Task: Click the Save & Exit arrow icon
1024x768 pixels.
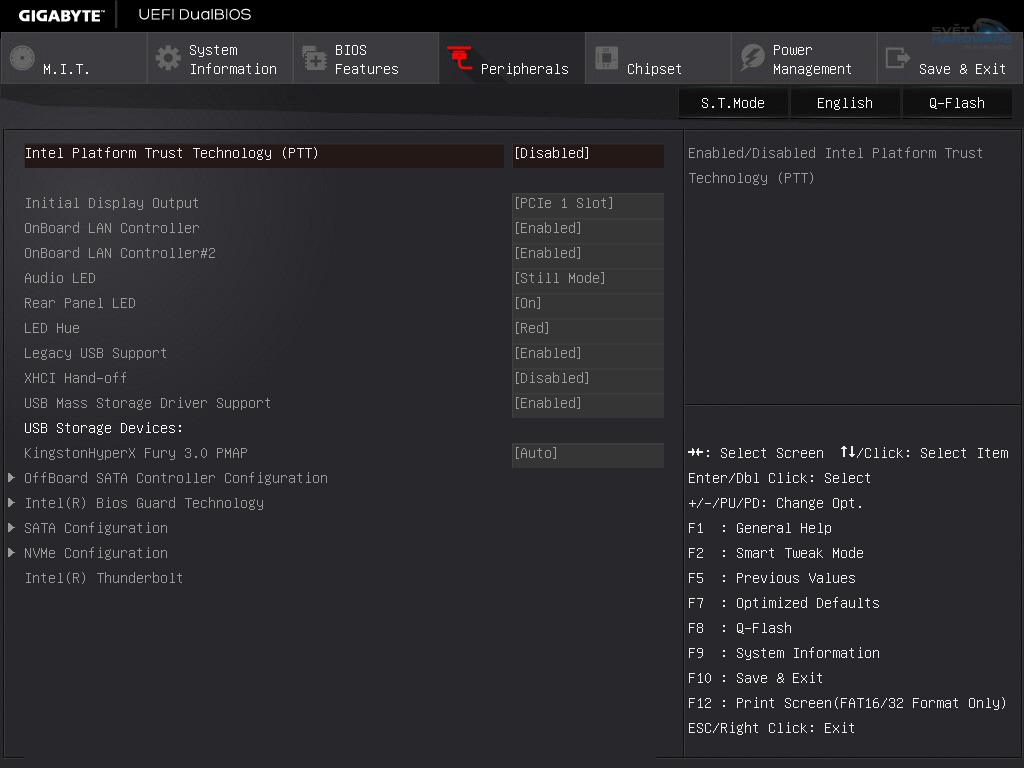Action: 898,58
